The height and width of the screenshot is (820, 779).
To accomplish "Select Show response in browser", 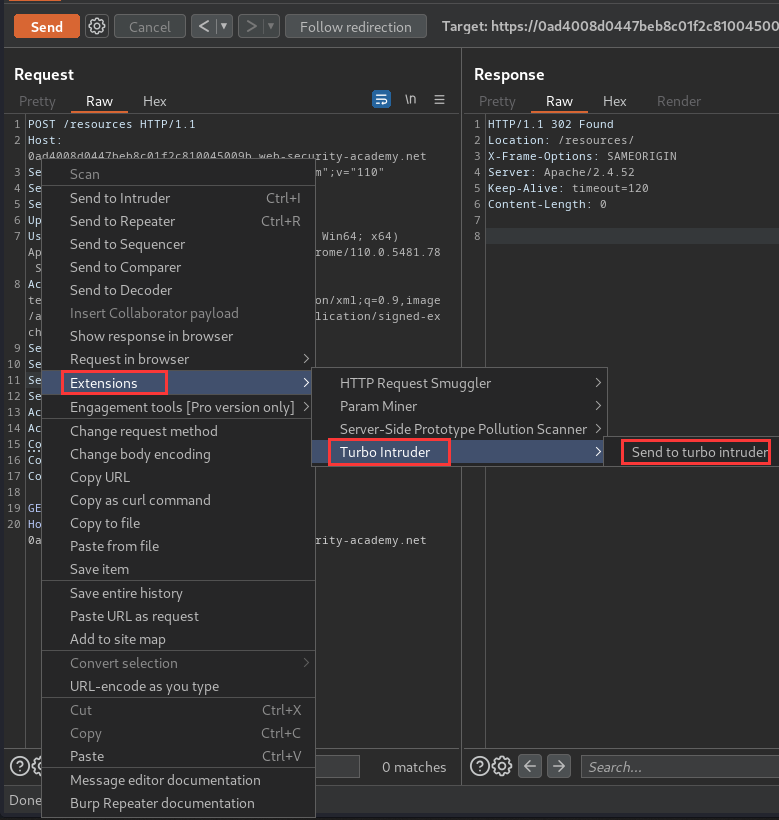I will tap(178, 336).
